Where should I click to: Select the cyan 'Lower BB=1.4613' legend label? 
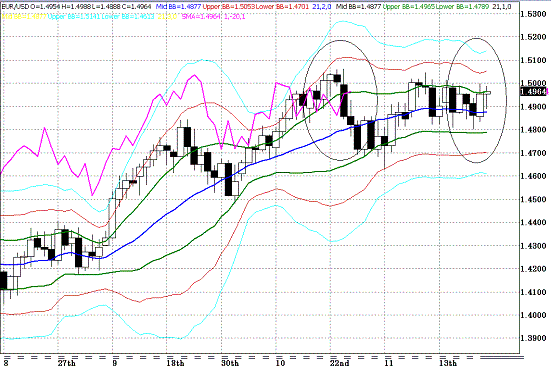(x=127, y=16)
